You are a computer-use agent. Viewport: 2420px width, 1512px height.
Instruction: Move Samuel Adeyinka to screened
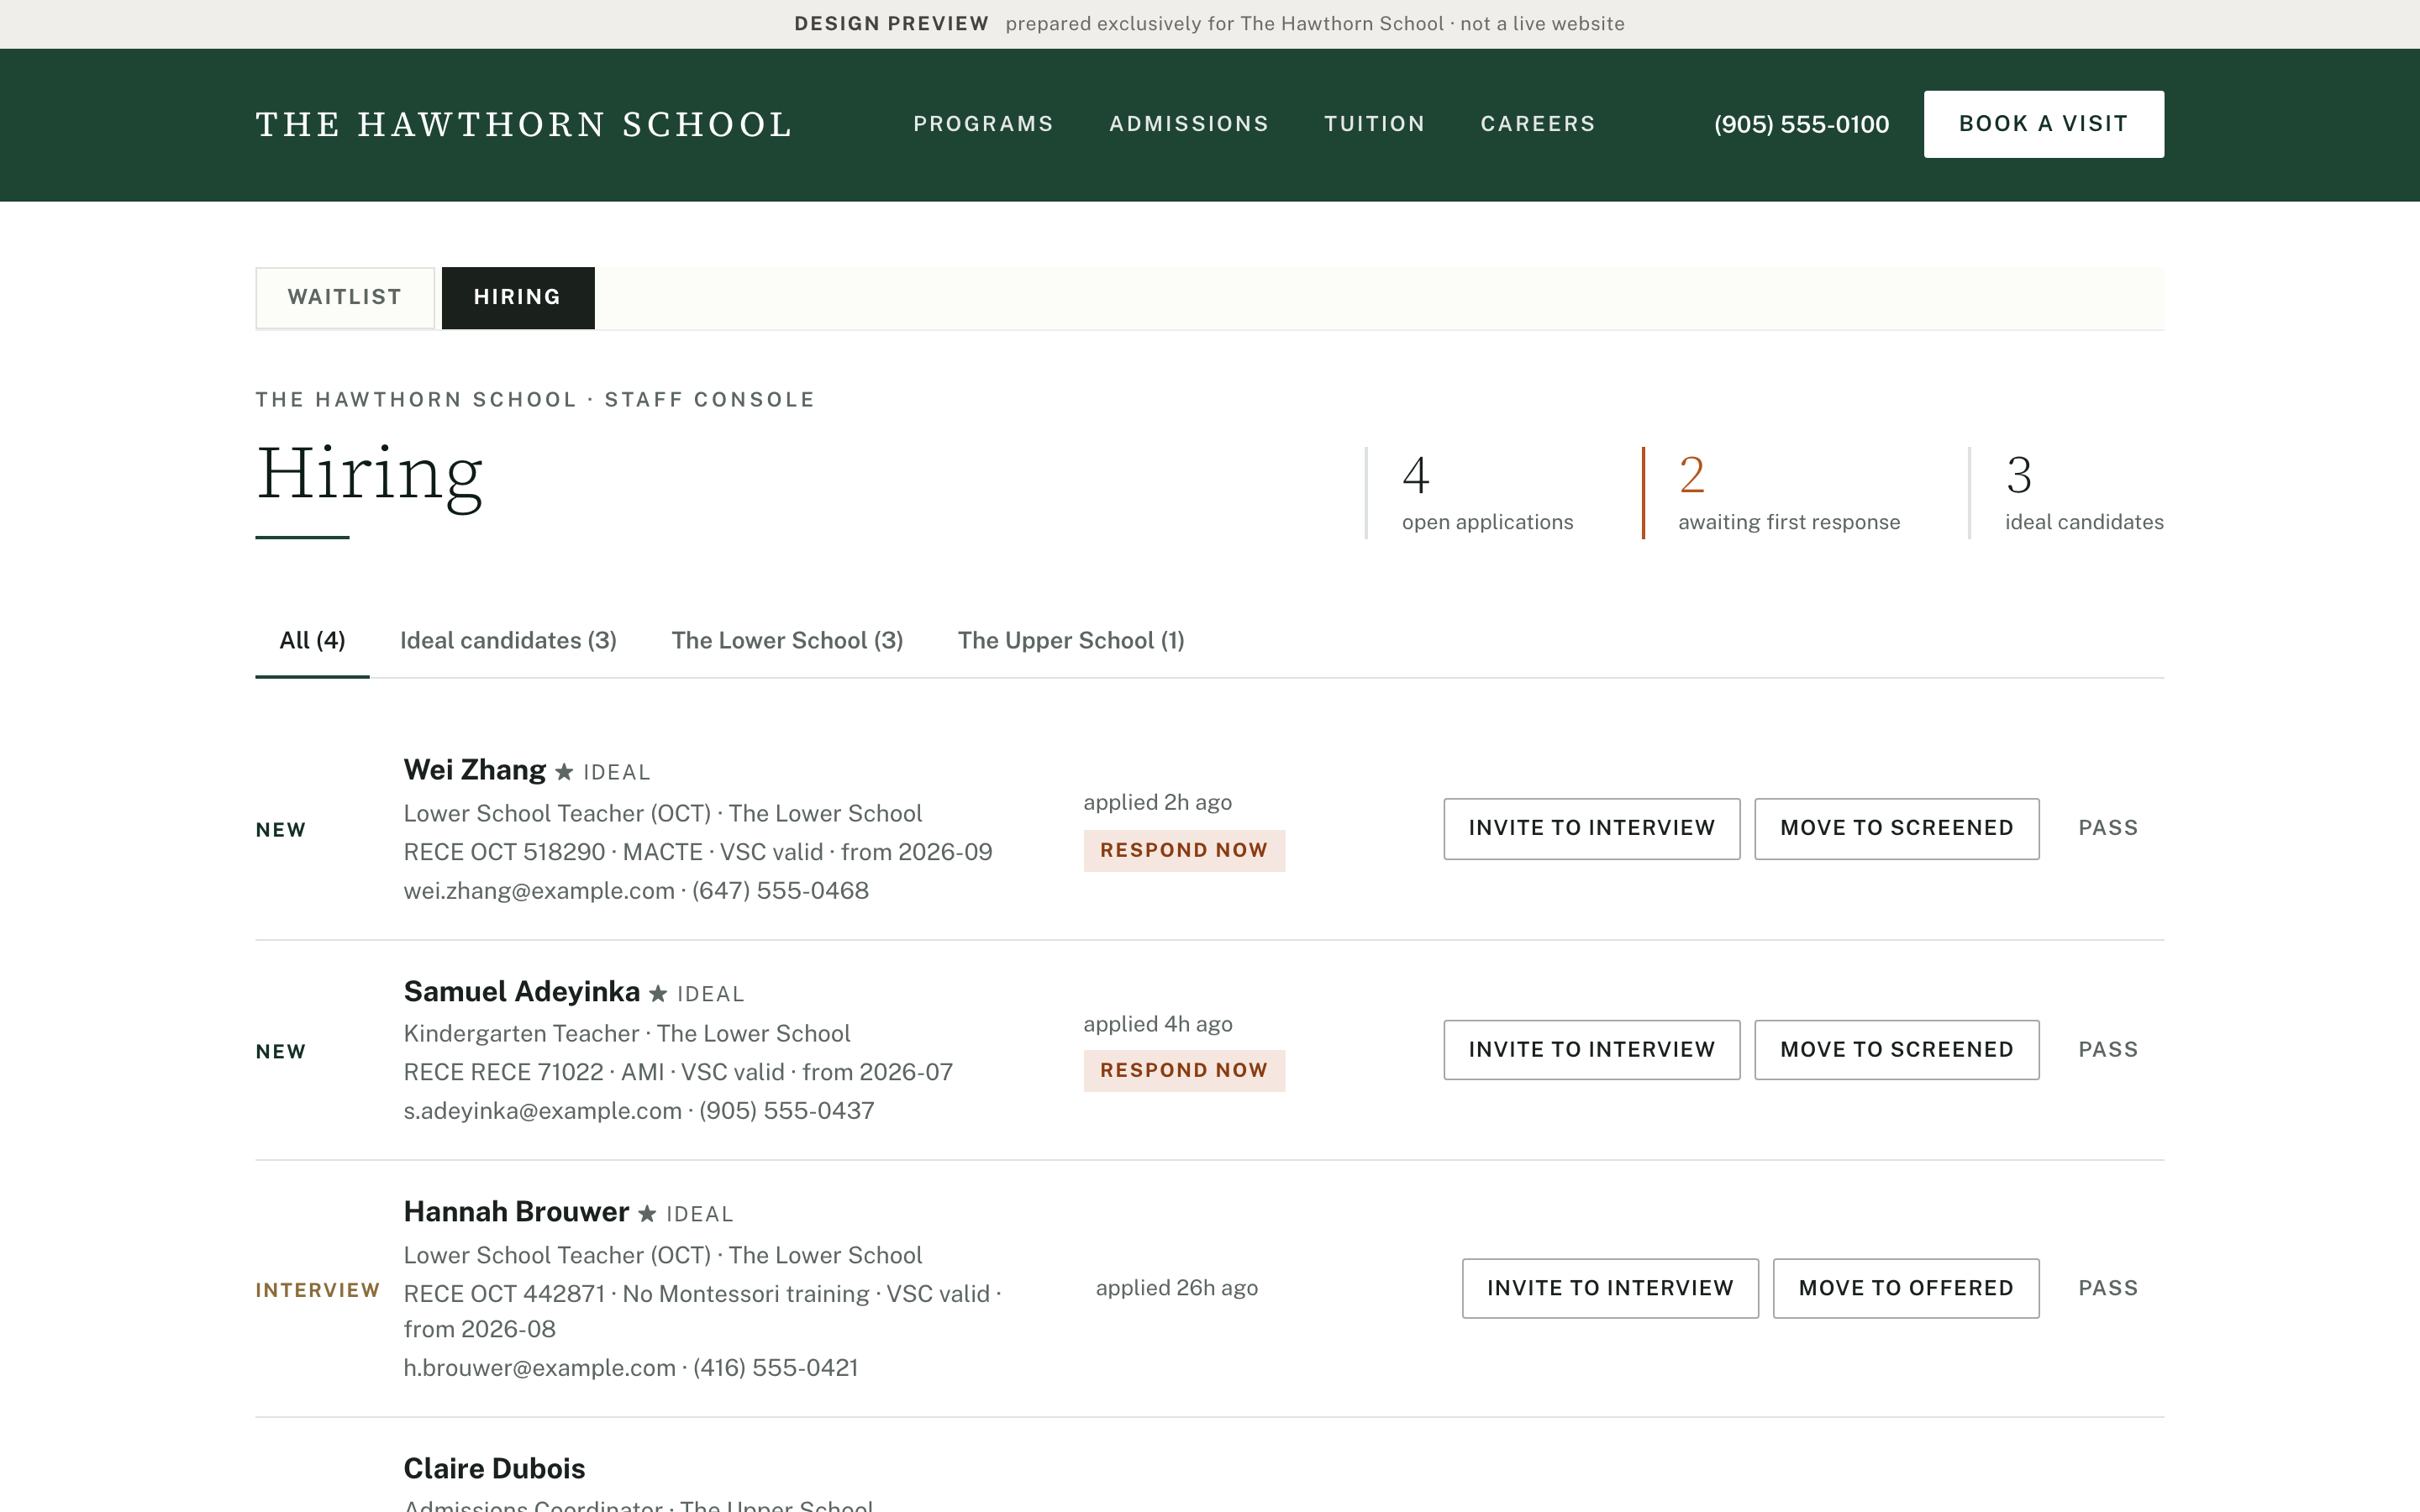[1897, 1050]
